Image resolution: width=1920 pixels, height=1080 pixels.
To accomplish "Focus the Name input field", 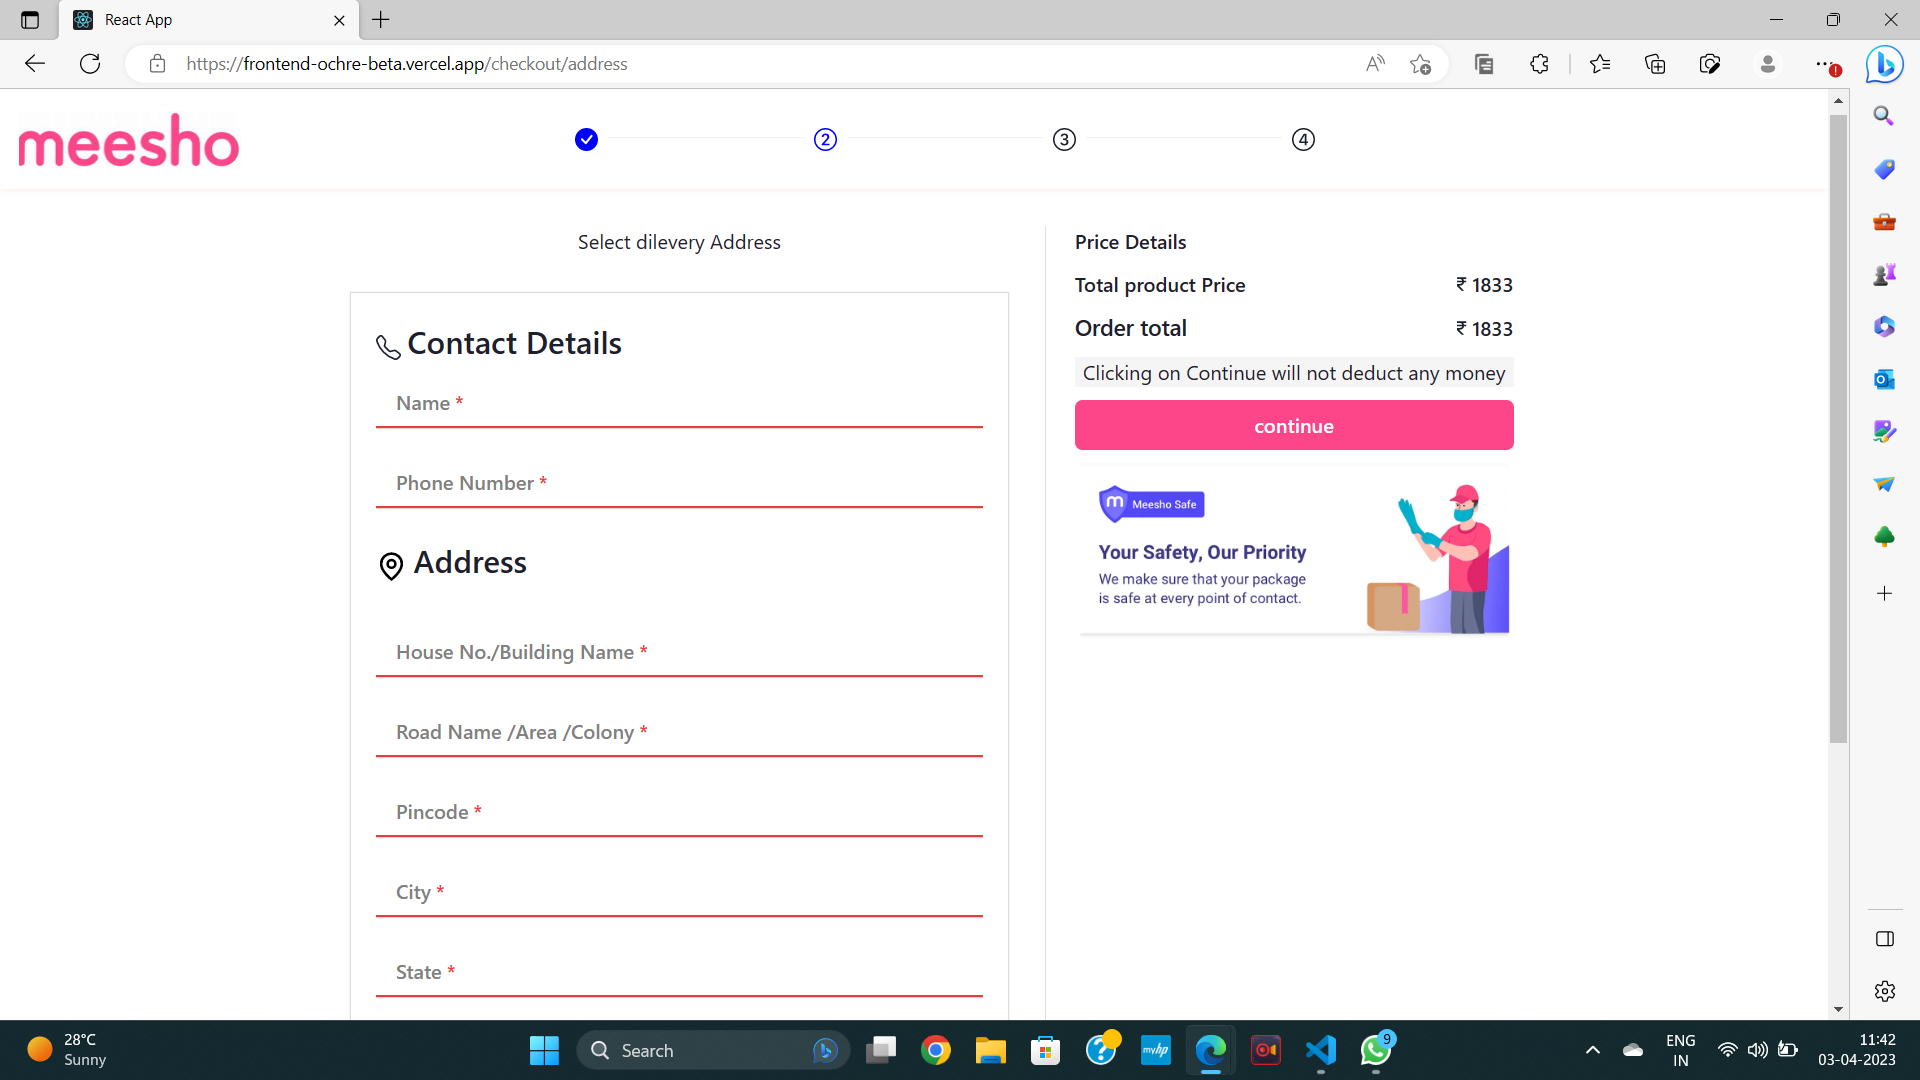I will 679,404.
